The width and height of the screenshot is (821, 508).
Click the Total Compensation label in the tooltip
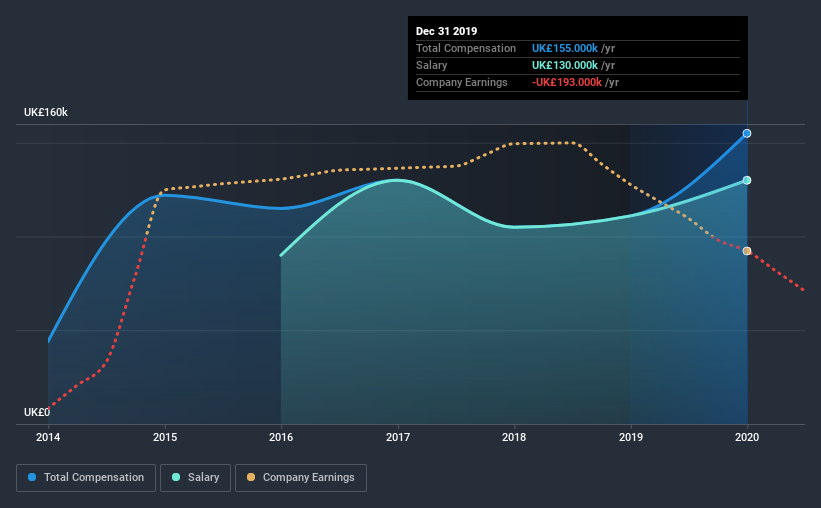(x=466, y=48)
